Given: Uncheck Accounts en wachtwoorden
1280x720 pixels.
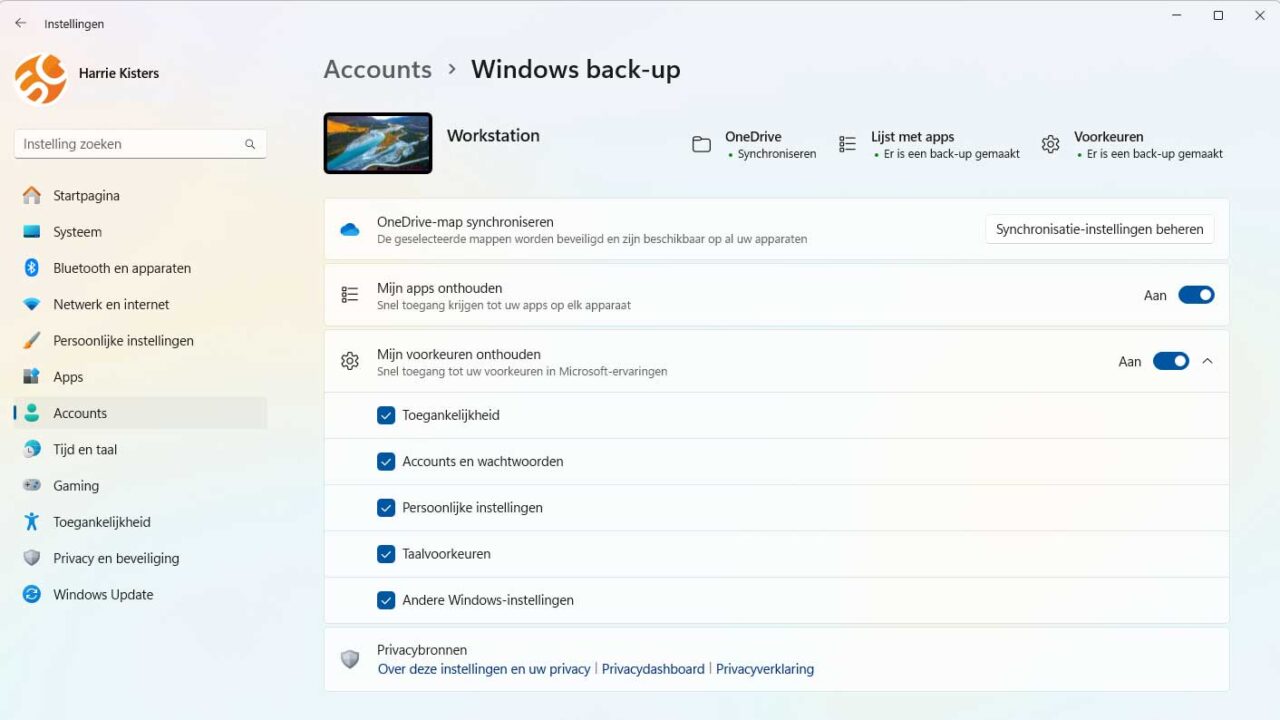Looking at the screenshot, I should [386, 461].
